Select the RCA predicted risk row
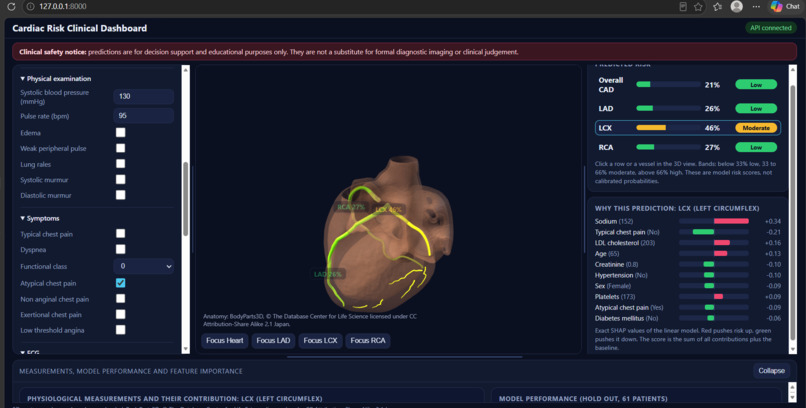The height and width of the screenshot is (408, 806). tap(688, 147)
